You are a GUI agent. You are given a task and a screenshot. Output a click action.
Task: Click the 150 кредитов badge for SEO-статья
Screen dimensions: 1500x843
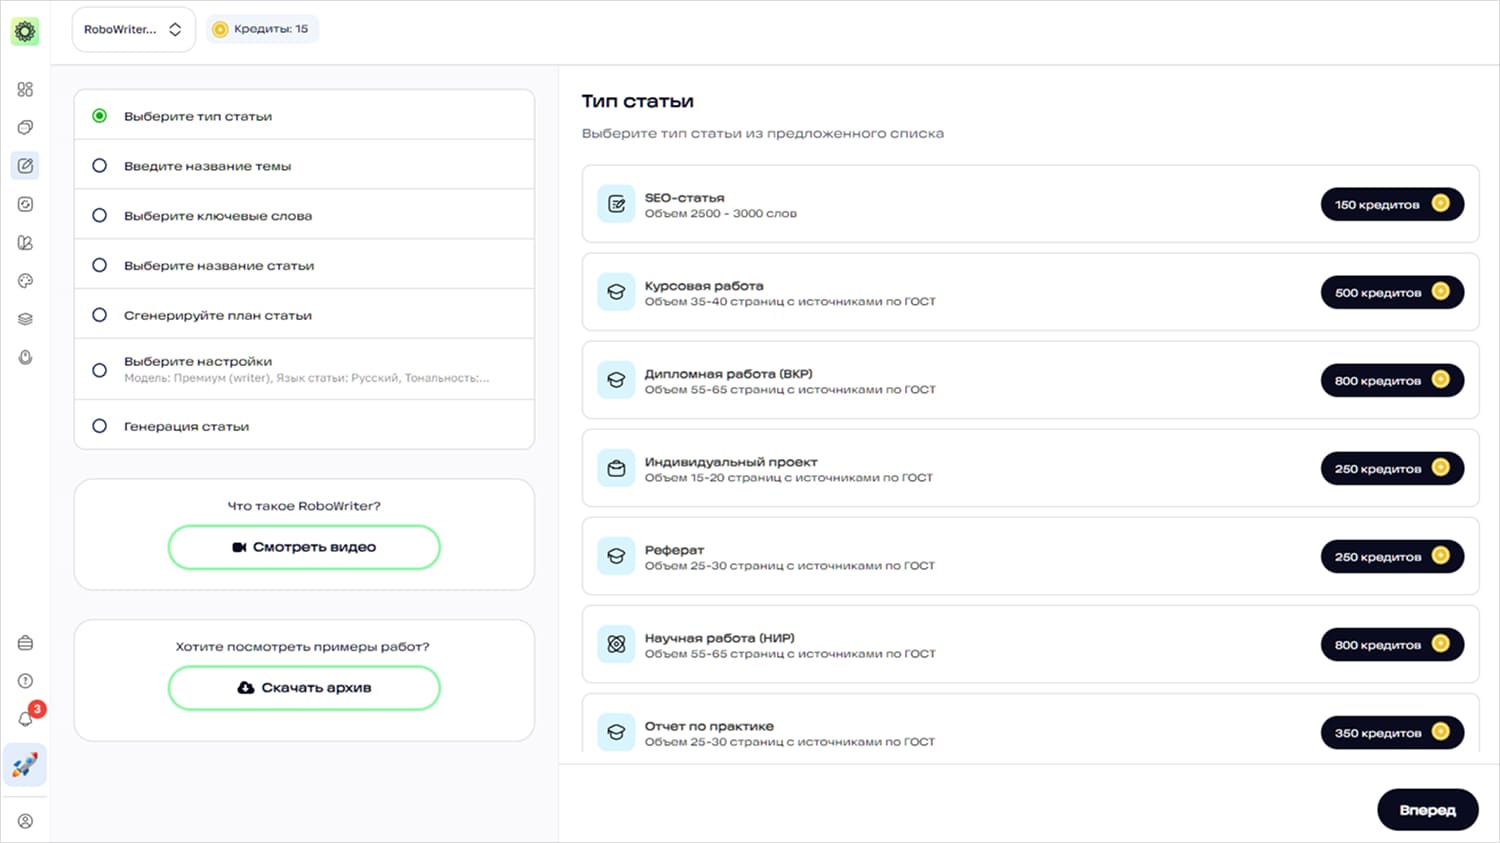1391,204
